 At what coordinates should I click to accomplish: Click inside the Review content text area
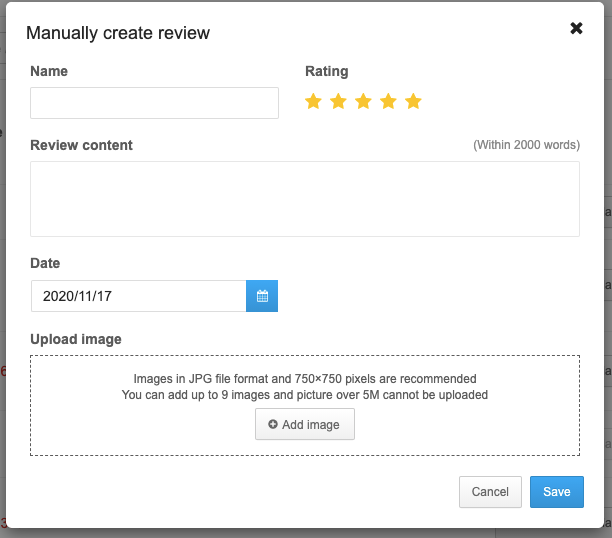point(304,199)
